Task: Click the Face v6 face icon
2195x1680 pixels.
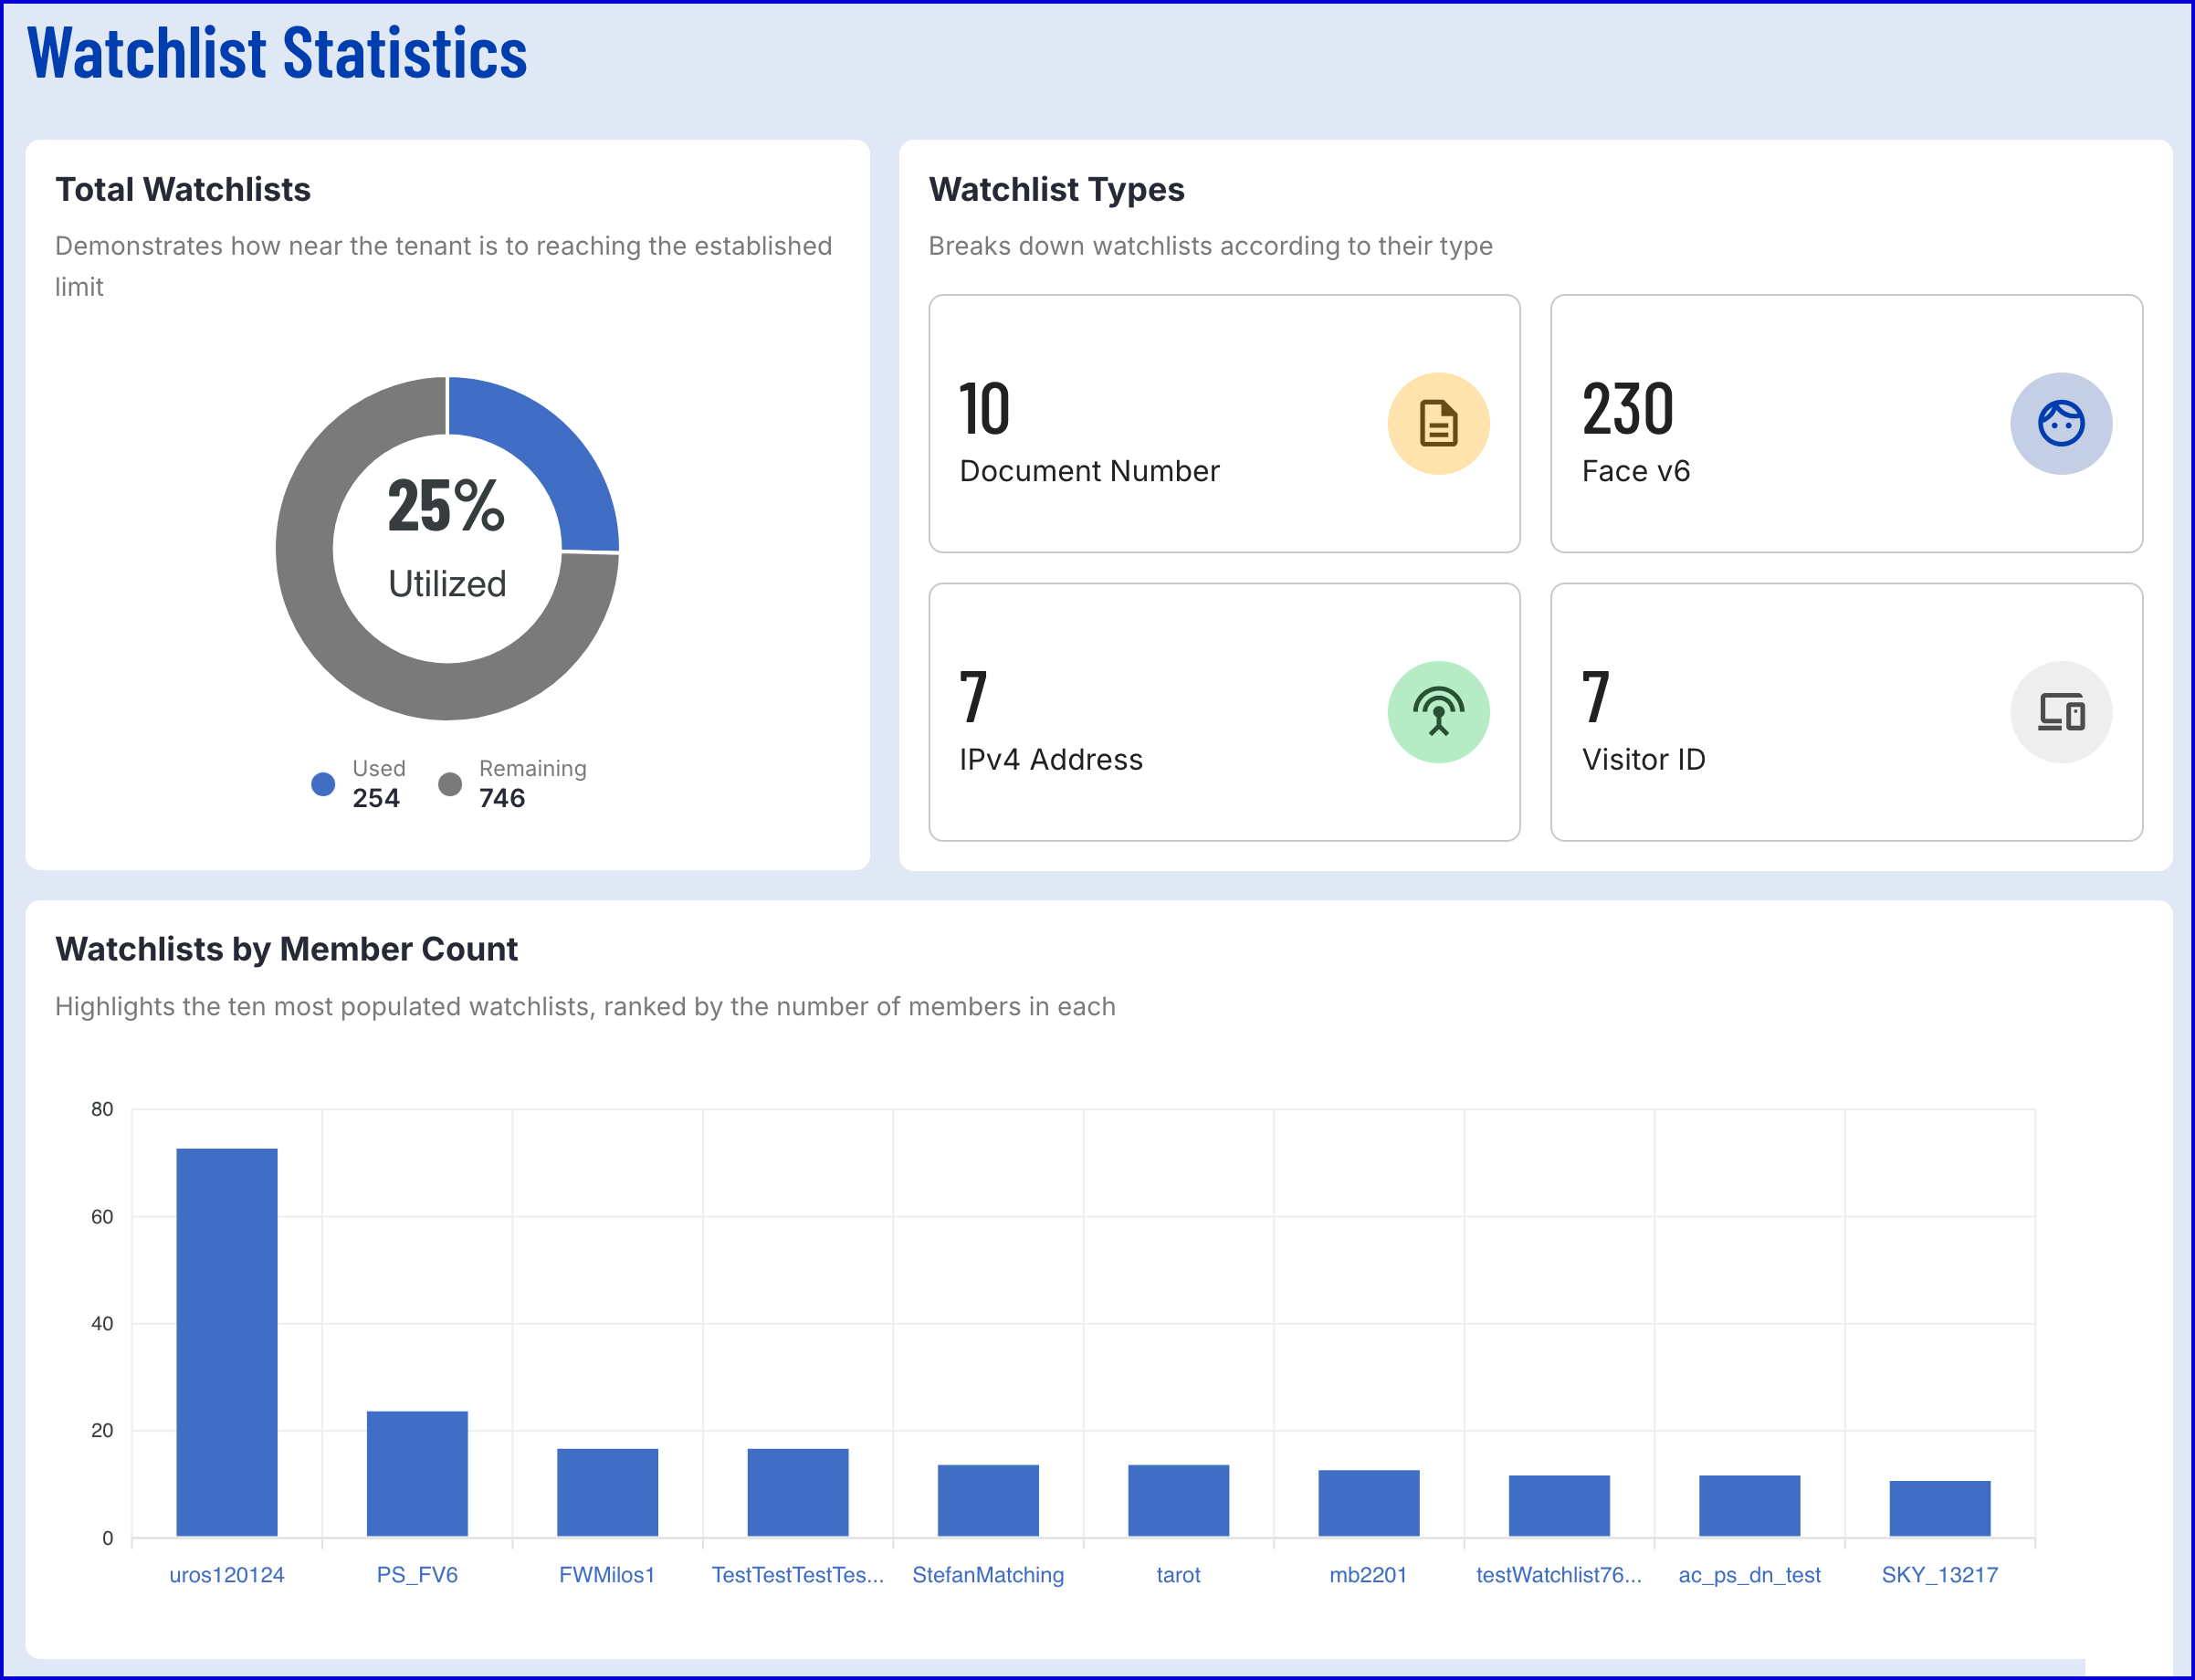Action: pos(2060,423)
